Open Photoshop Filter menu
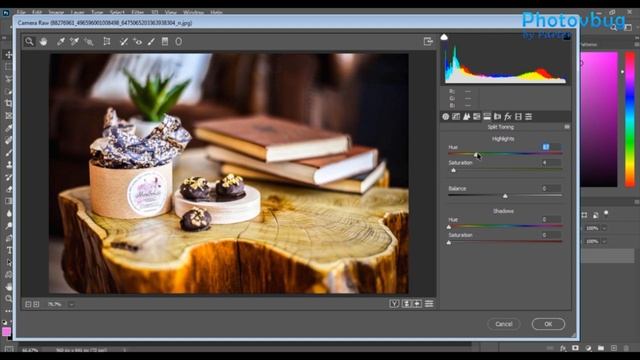 138,12
